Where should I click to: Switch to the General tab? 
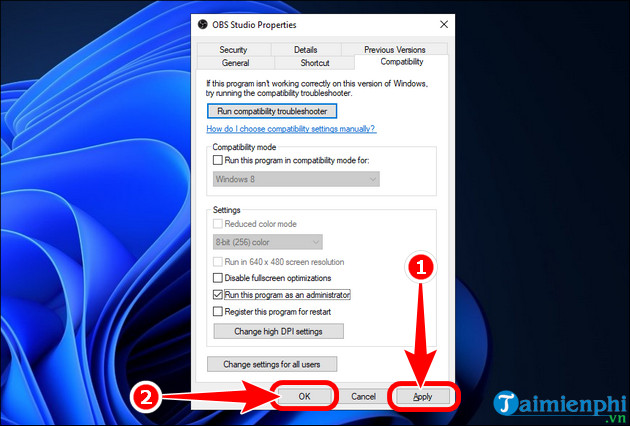click(x=235, y=63)
